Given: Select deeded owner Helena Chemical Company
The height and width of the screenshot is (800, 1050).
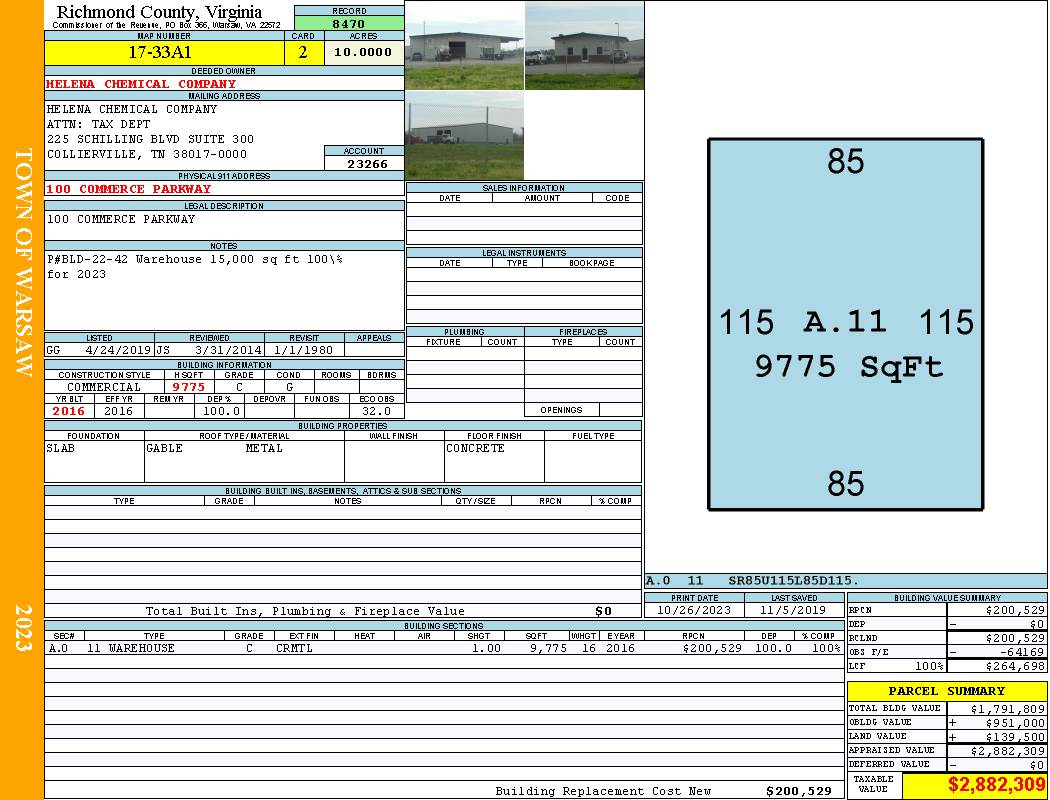Looking at the screenshot, I should [x=141, y=84].
